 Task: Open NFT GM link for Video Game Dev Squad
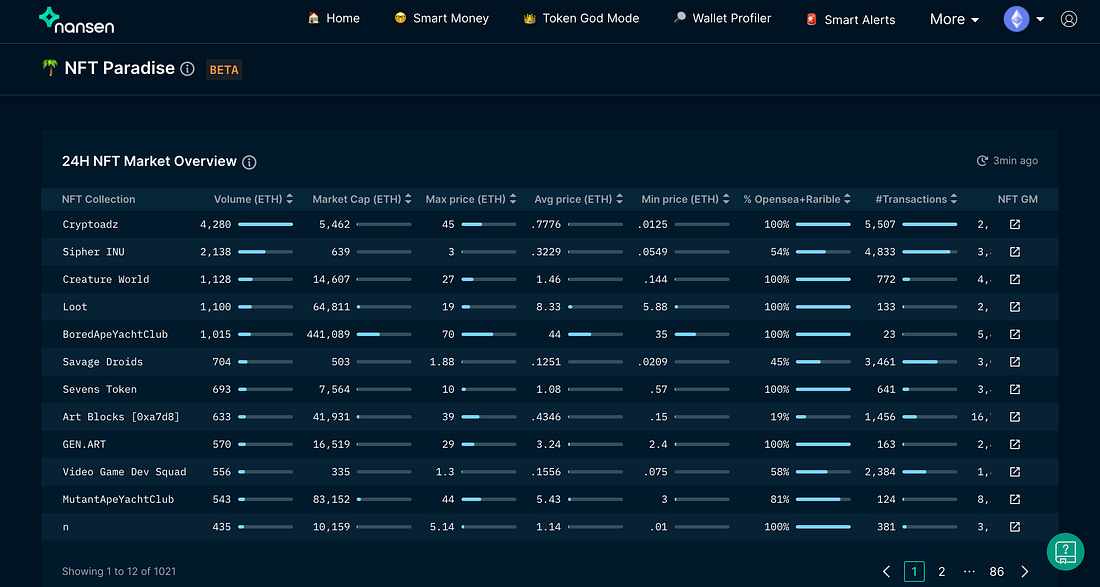tap(1014, 472)
